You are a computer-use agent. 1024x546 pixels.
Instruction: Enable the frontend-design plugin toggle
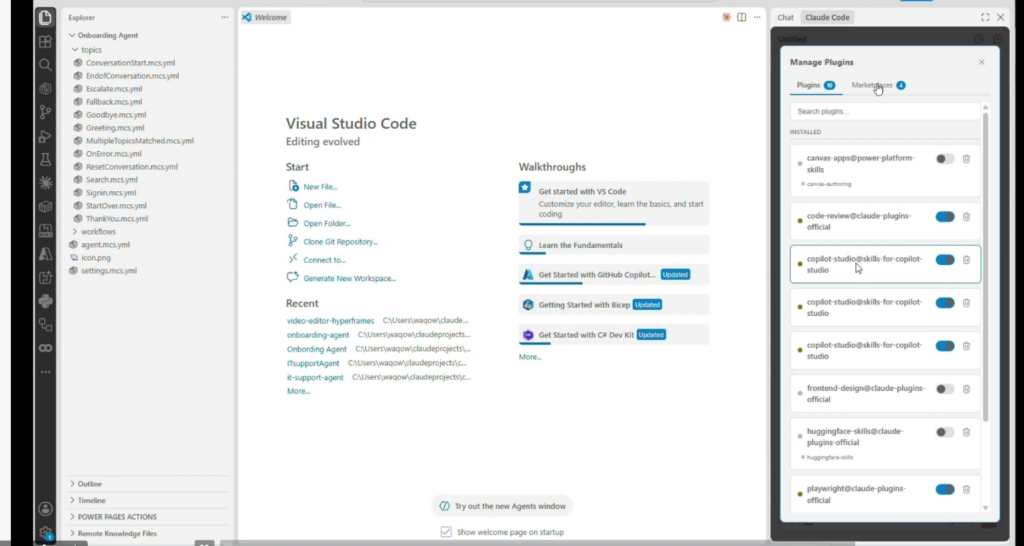click(x=944, y=389)
